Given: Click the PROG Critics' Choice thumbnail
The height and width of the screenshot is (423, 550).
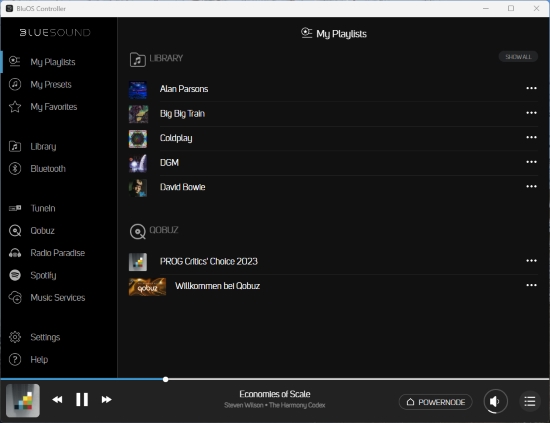Looking at the screenshot, I should [138, 262].
